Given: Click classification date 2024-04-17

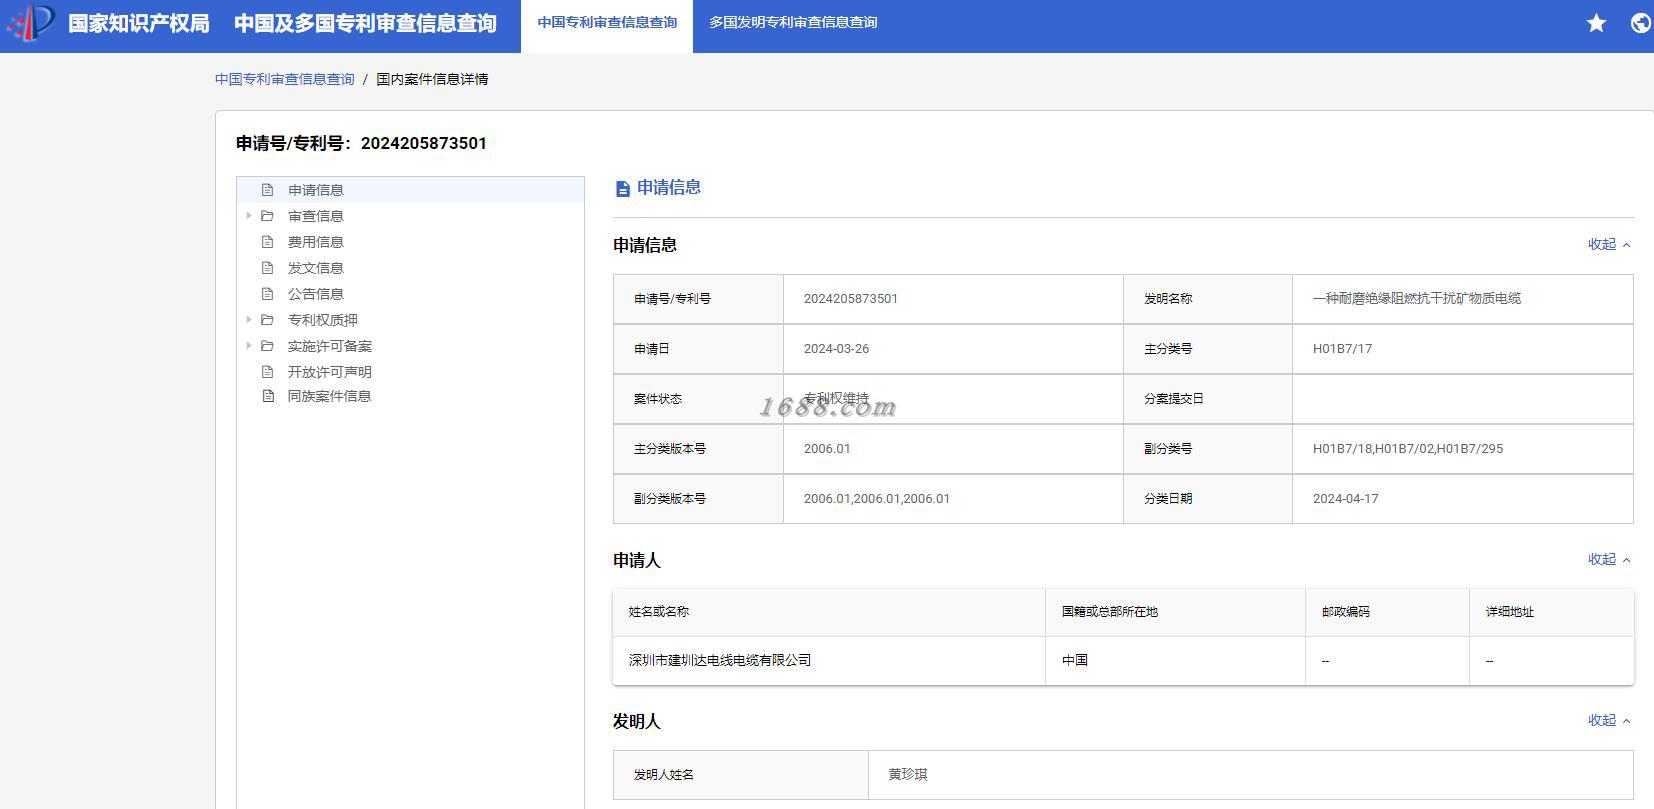Looking at the screenshot, I should pos(1346,498).
